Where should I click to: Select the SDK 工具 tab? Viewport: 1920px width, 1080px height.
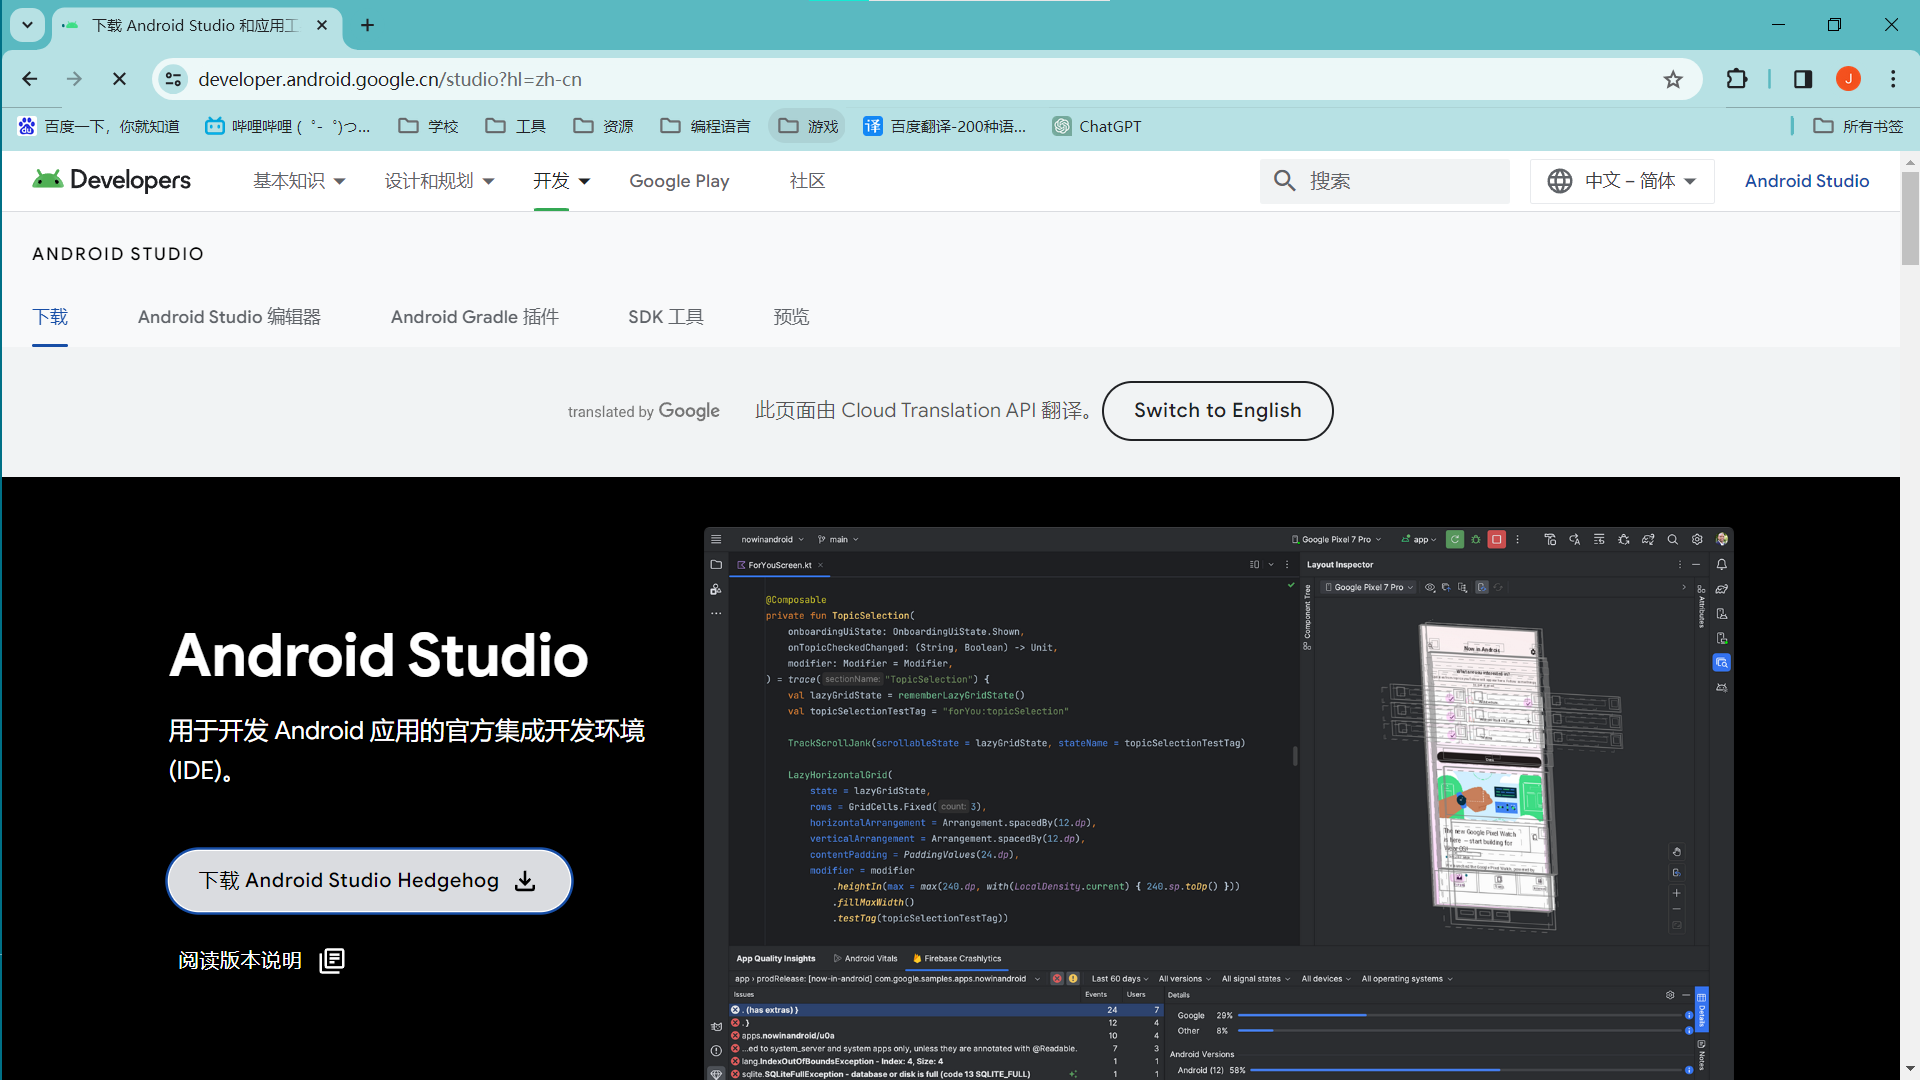click(x=666, y=317)
